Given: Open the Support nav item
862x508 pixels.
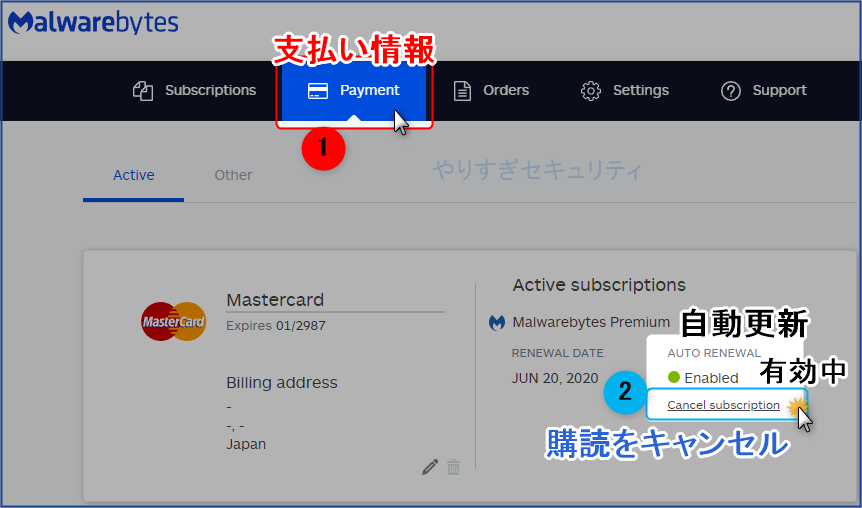Looking at the screenshot, I should click(764, 90).
